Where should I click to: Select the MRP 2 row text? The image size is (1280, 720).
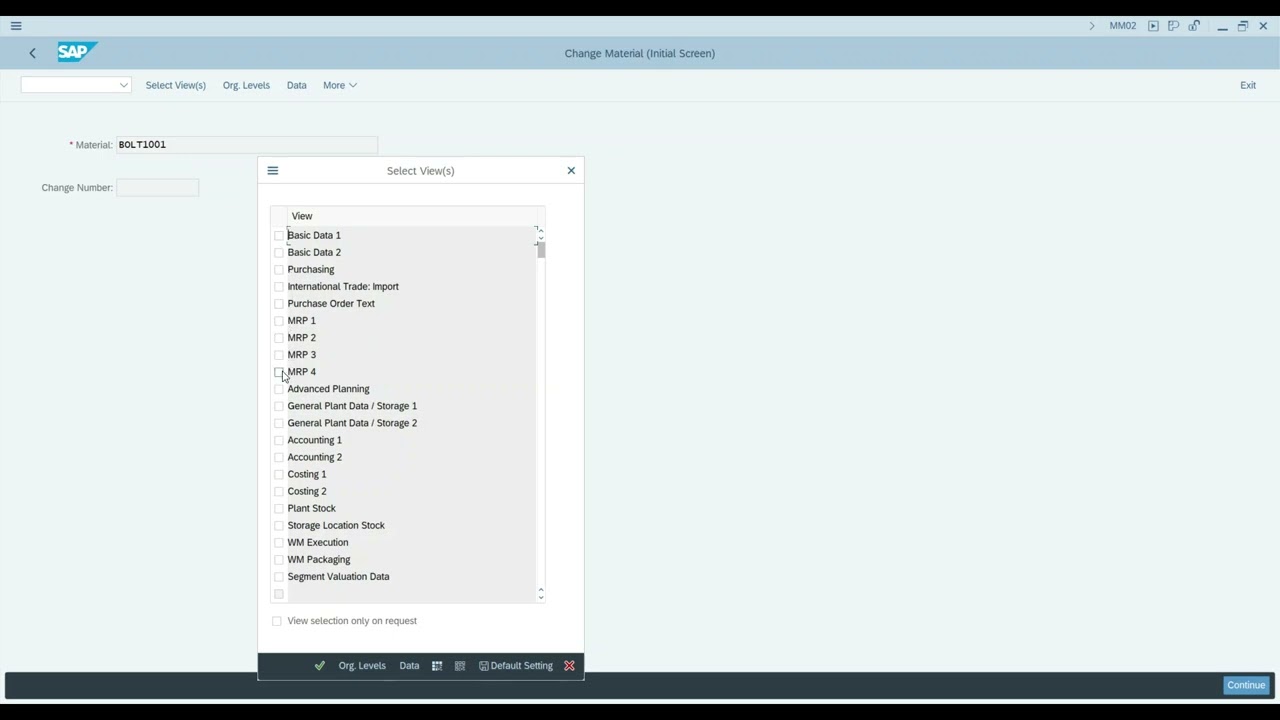302,338
